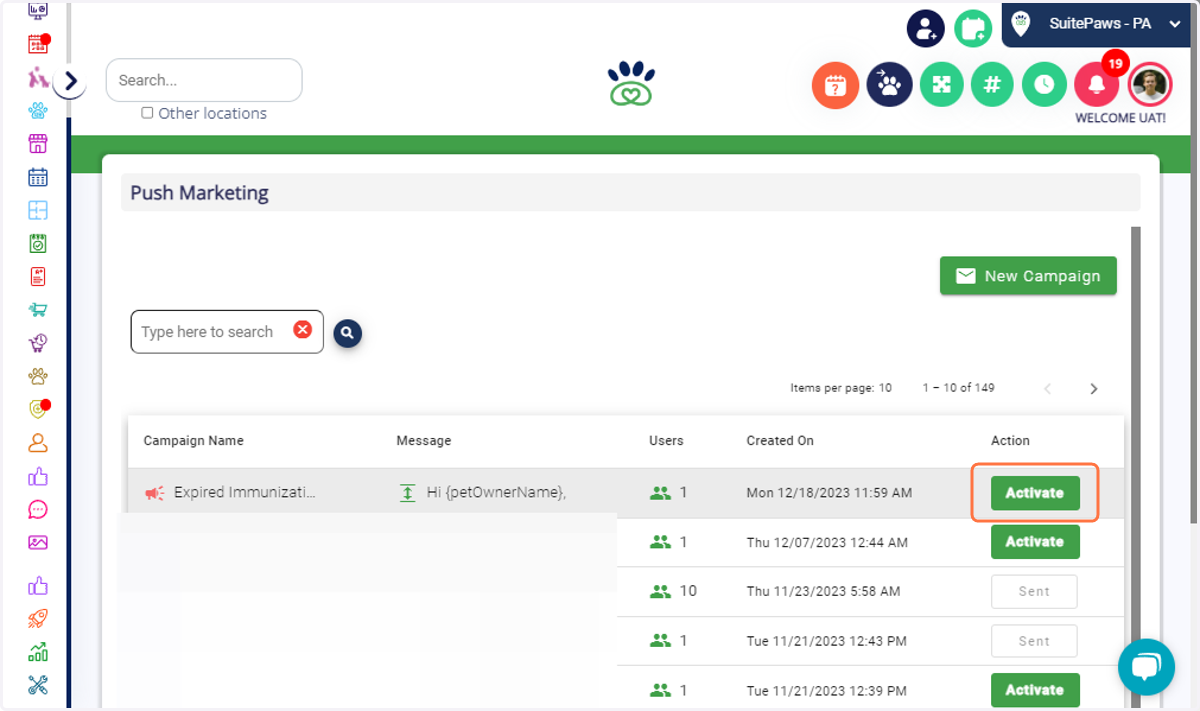Click the Type here to search field
This screenshot has height=711, width=1200.
pos(227,331)
